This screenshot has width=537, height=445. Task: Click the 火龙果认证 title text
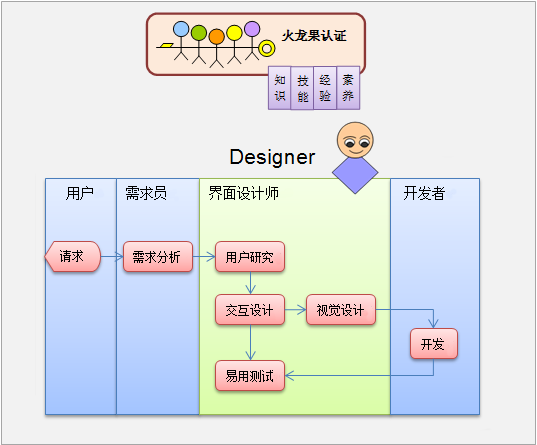point(314,36)
